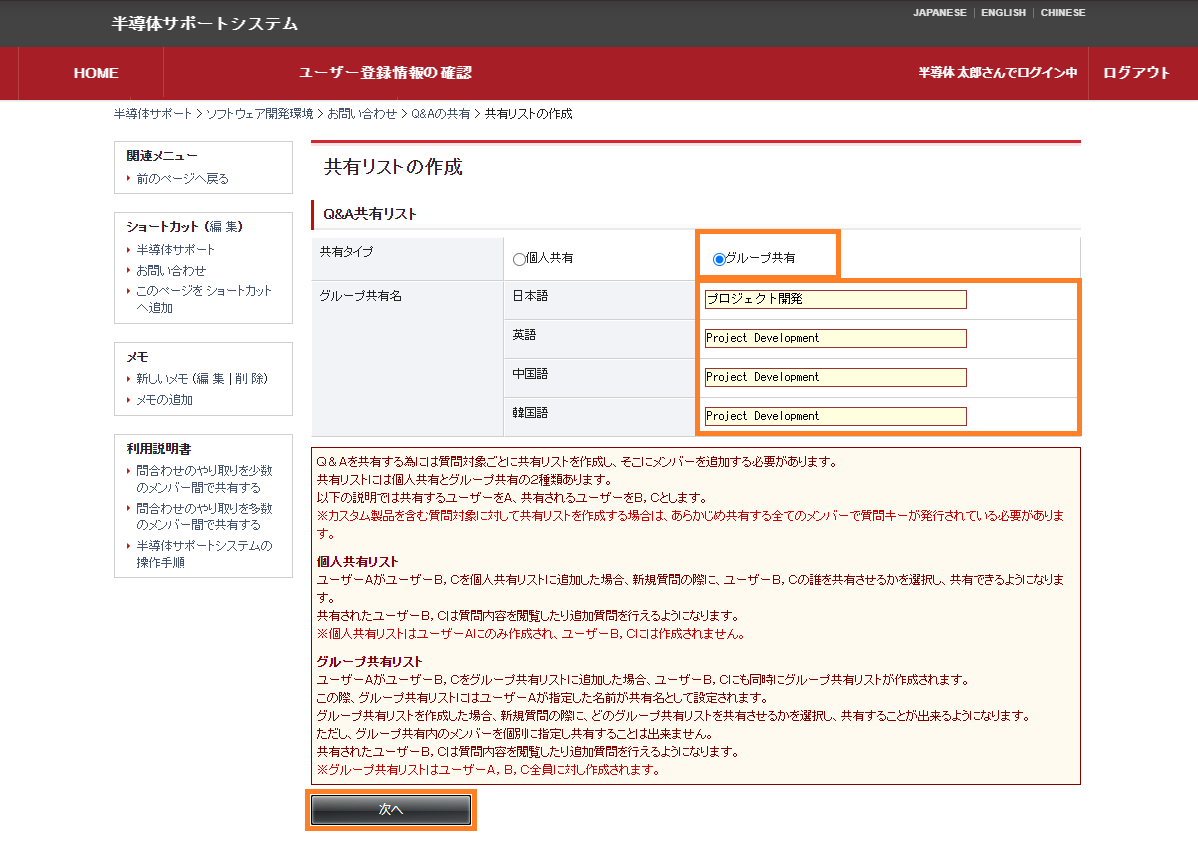Switch language to JAPANESE
This screenshot has width=1198, height=850.
[x=939, y=13]
